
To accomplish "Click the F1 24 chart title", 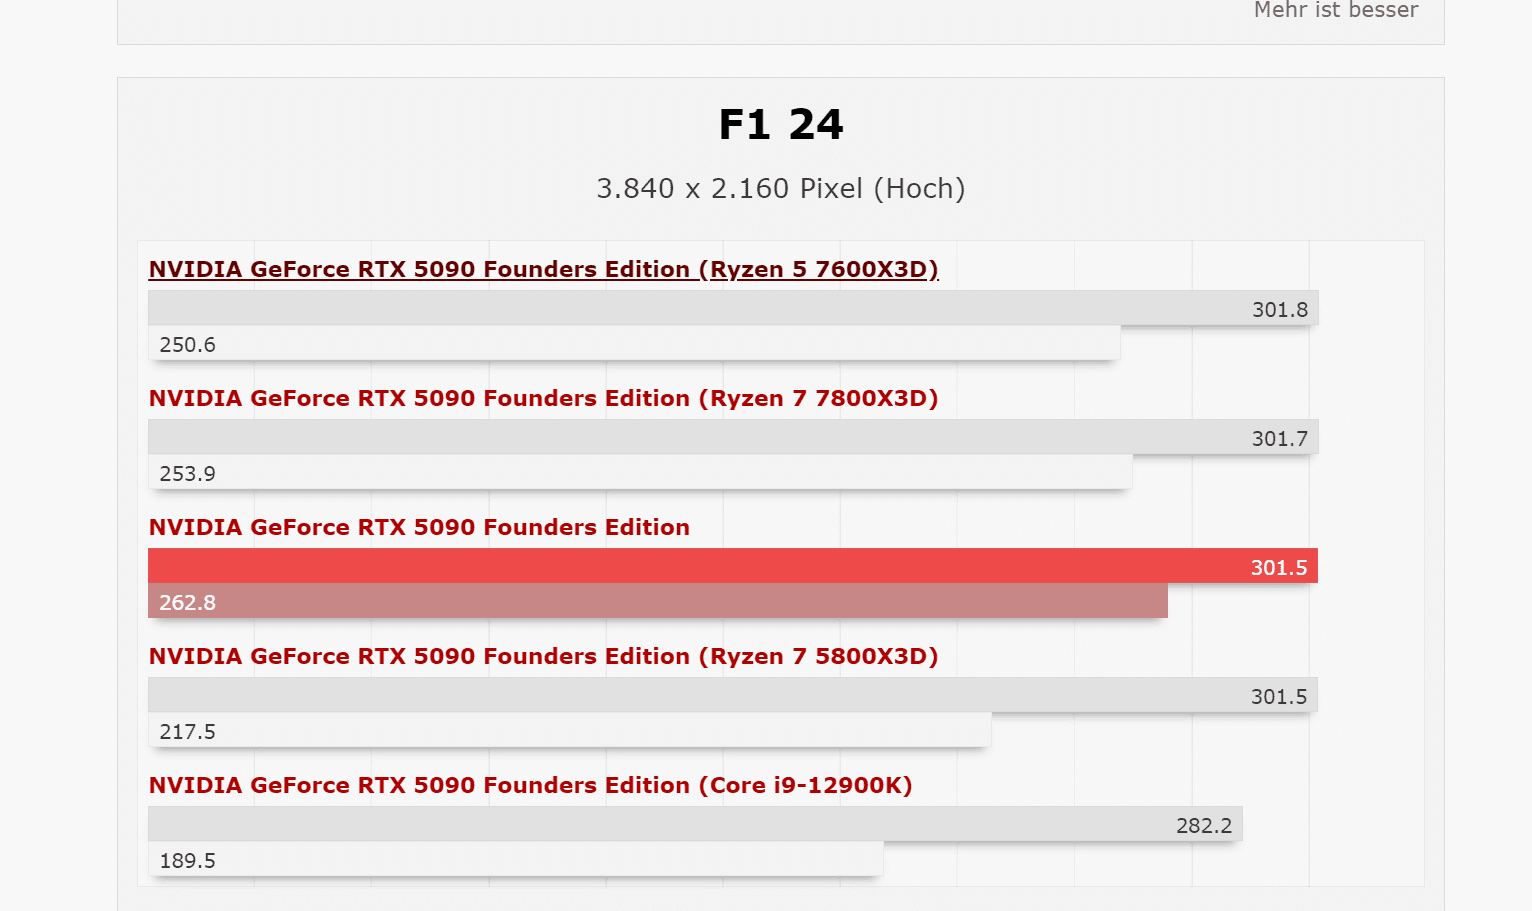I will tap(780, 125).
